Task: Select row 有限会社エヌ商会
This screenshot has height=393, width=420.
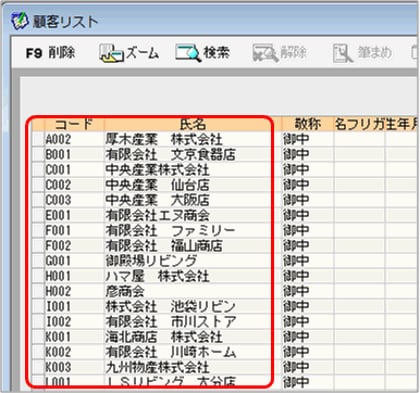Action: tap(157, 215)
